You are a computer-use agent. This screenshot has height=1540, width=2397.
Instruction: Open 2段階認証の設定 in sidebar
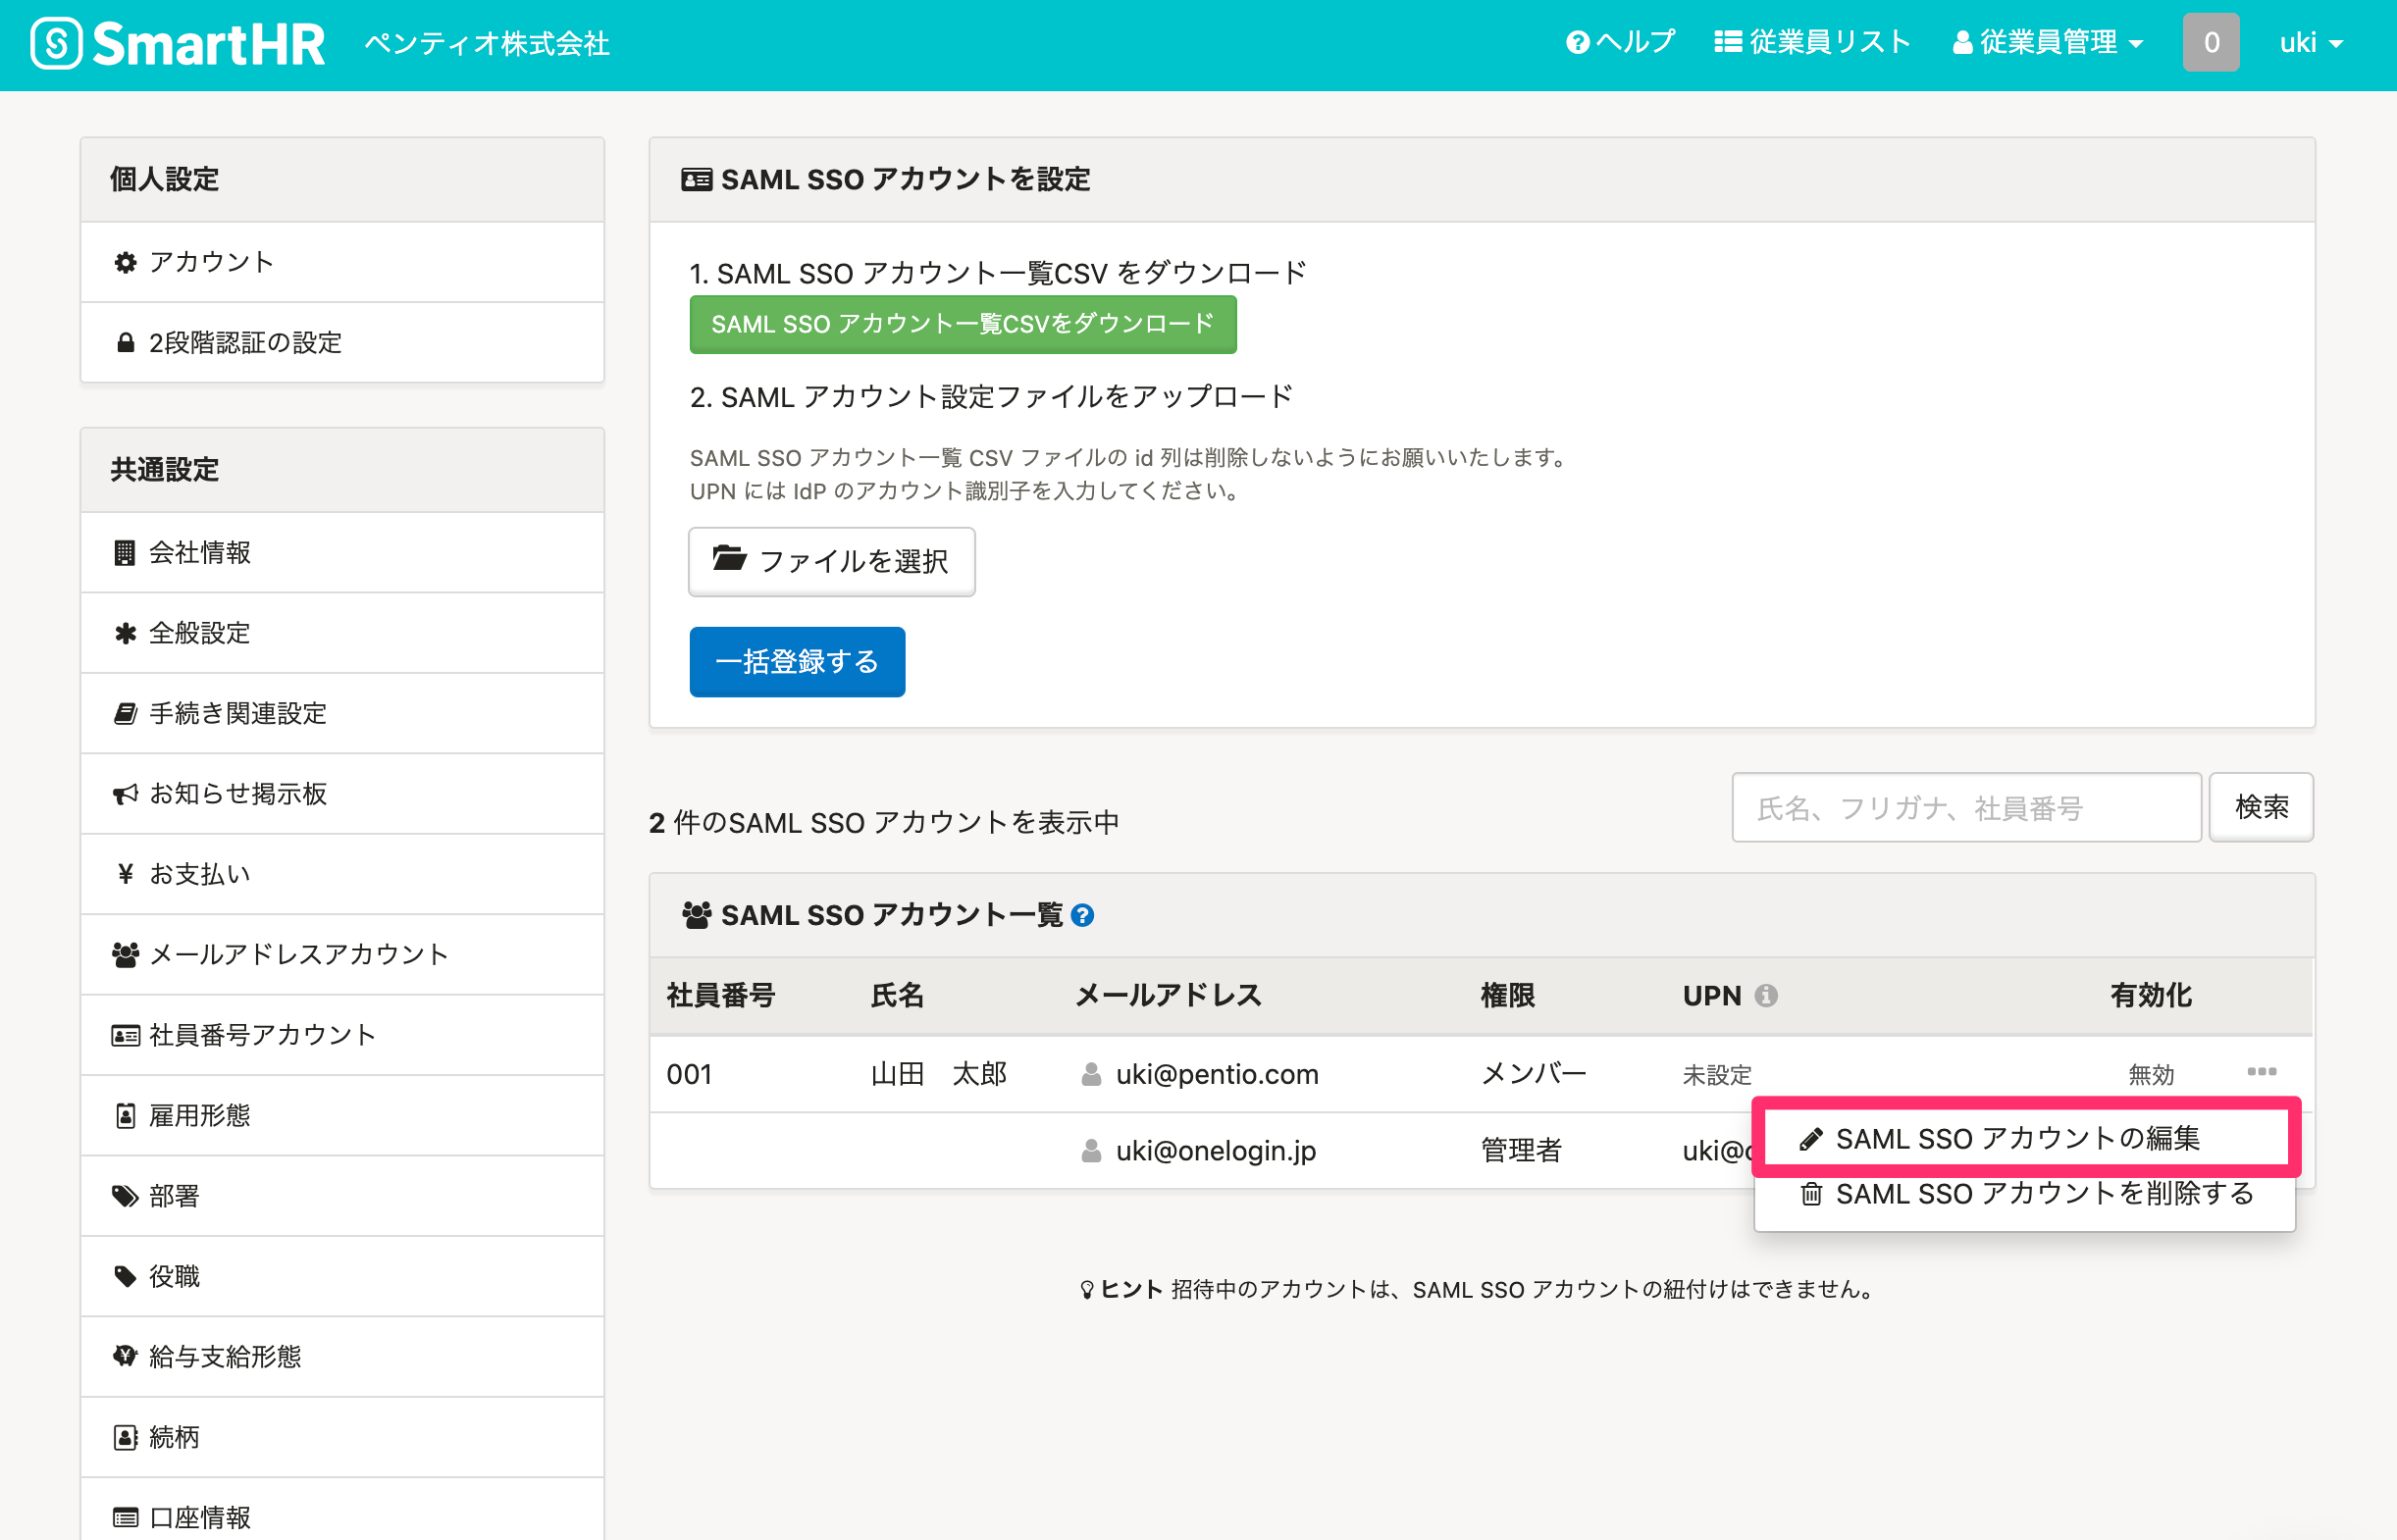click(x=342, y=342)
